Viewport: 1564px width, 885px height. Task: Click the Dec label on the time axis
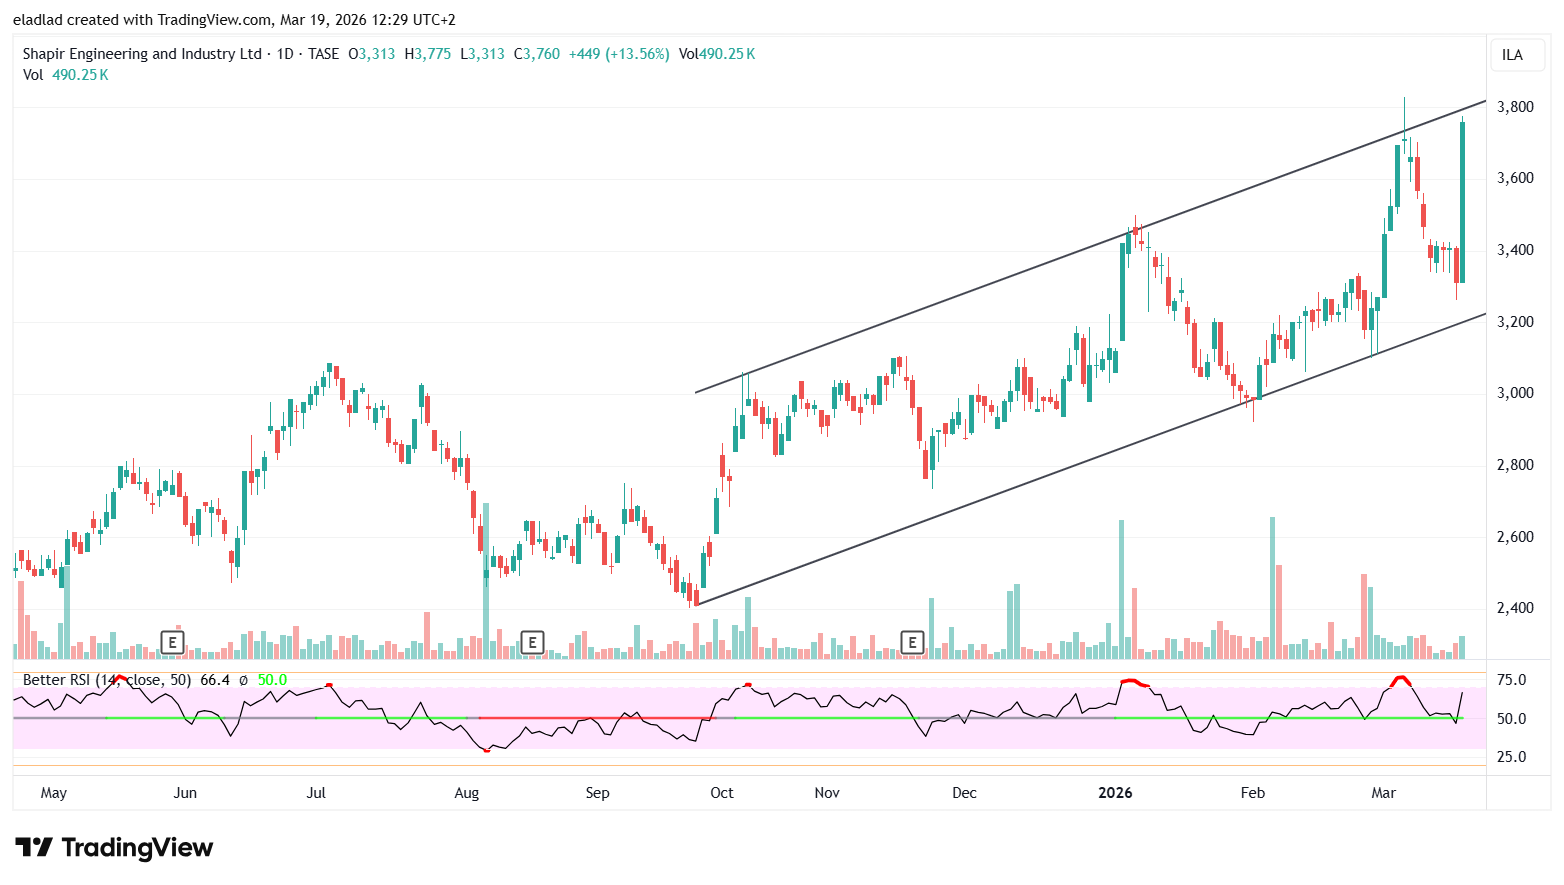pos(964,793)
